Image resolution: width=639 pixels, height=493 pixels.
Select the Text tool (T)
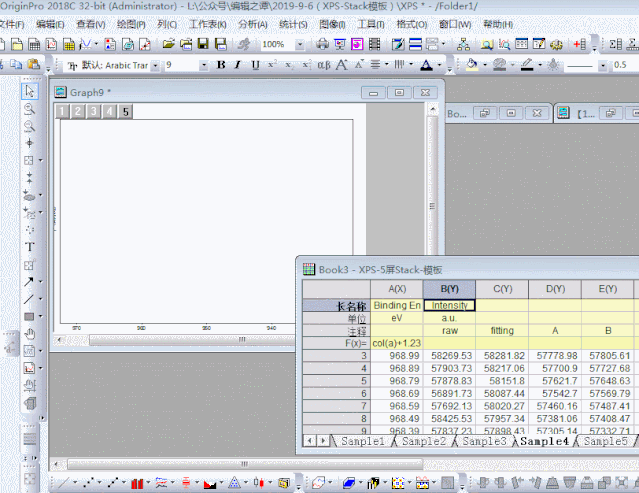point(29,246)
